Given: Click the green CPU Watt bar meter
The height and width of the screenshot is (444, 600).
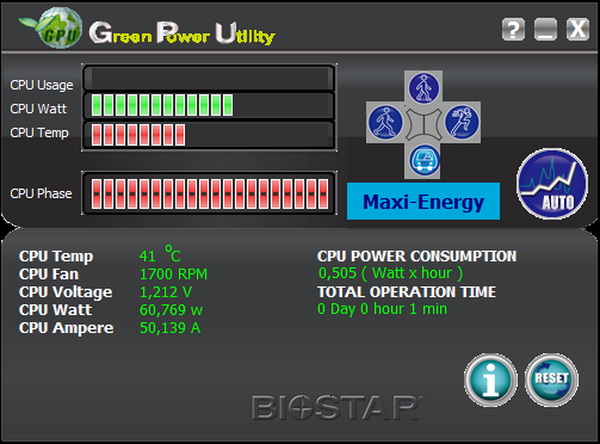Looking at the screenshot, I should [209, 105].
